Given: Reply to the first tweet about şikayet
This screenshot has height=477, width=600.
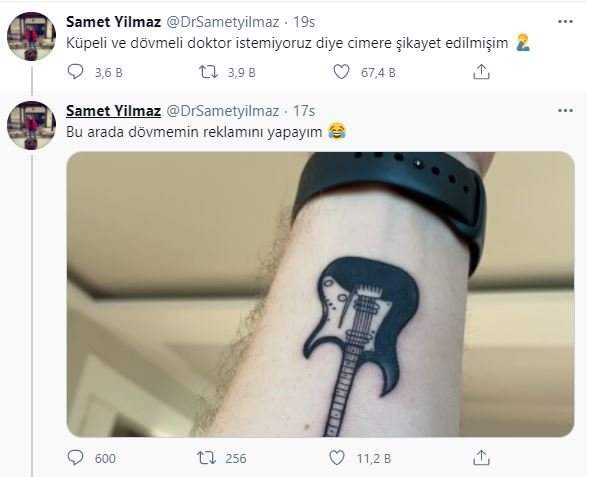Looking at the screenshot, I should [76, 72].
